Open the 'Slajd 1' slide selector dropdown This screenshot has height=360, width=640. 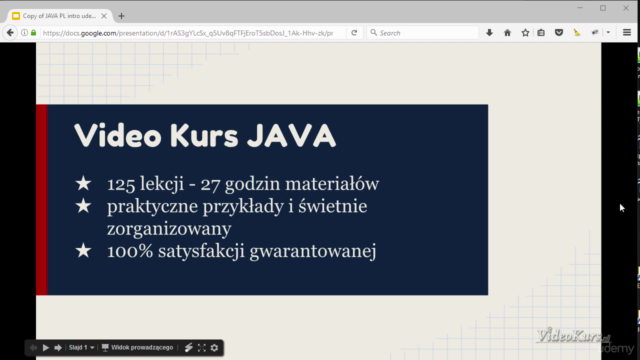81,348
